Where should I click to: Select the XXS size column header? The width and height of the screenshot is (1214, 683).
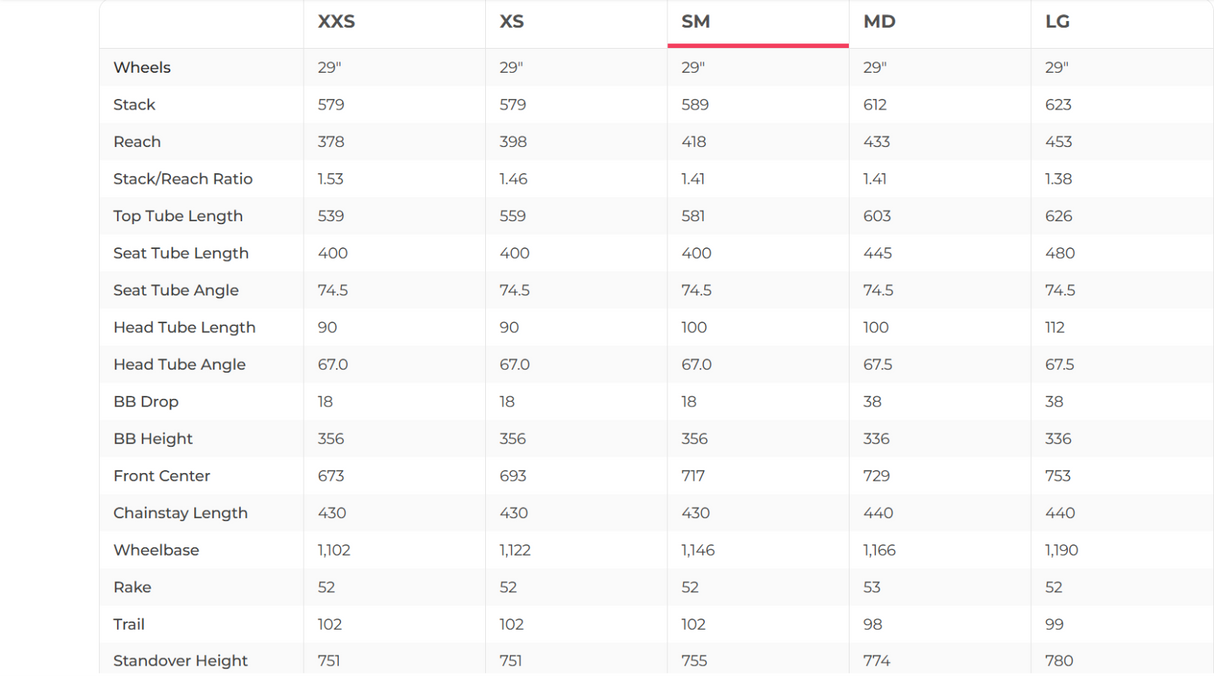336,22
